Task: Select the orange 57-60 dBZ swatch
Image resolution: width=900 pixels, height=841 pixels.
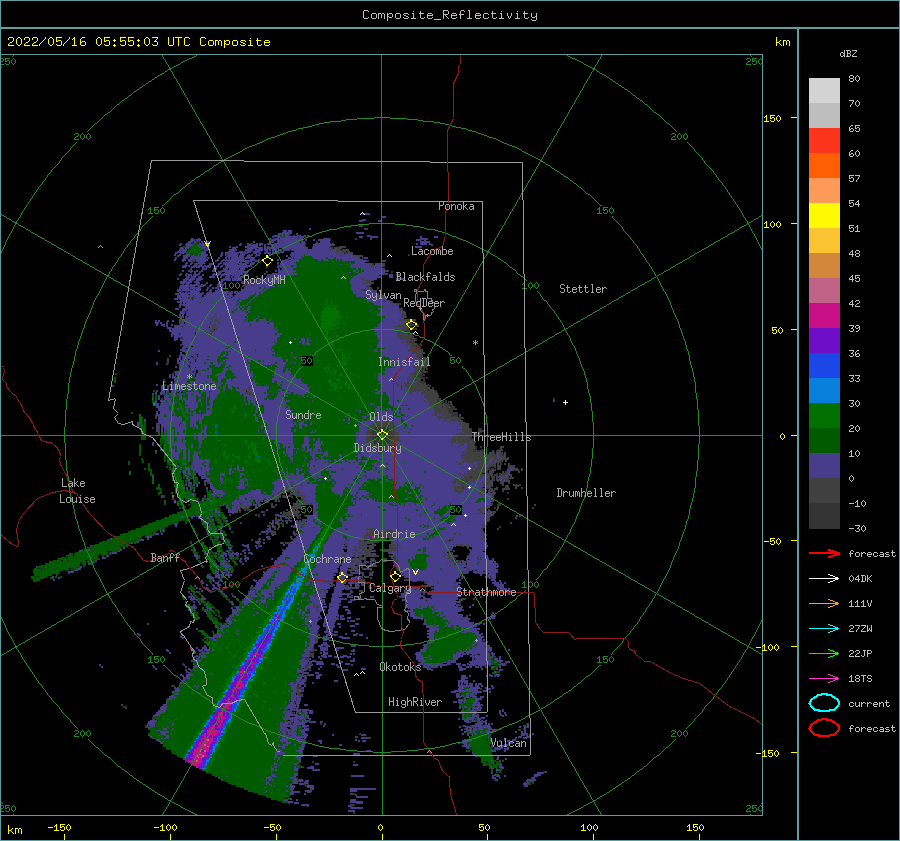Action: [x=824, y=166]
